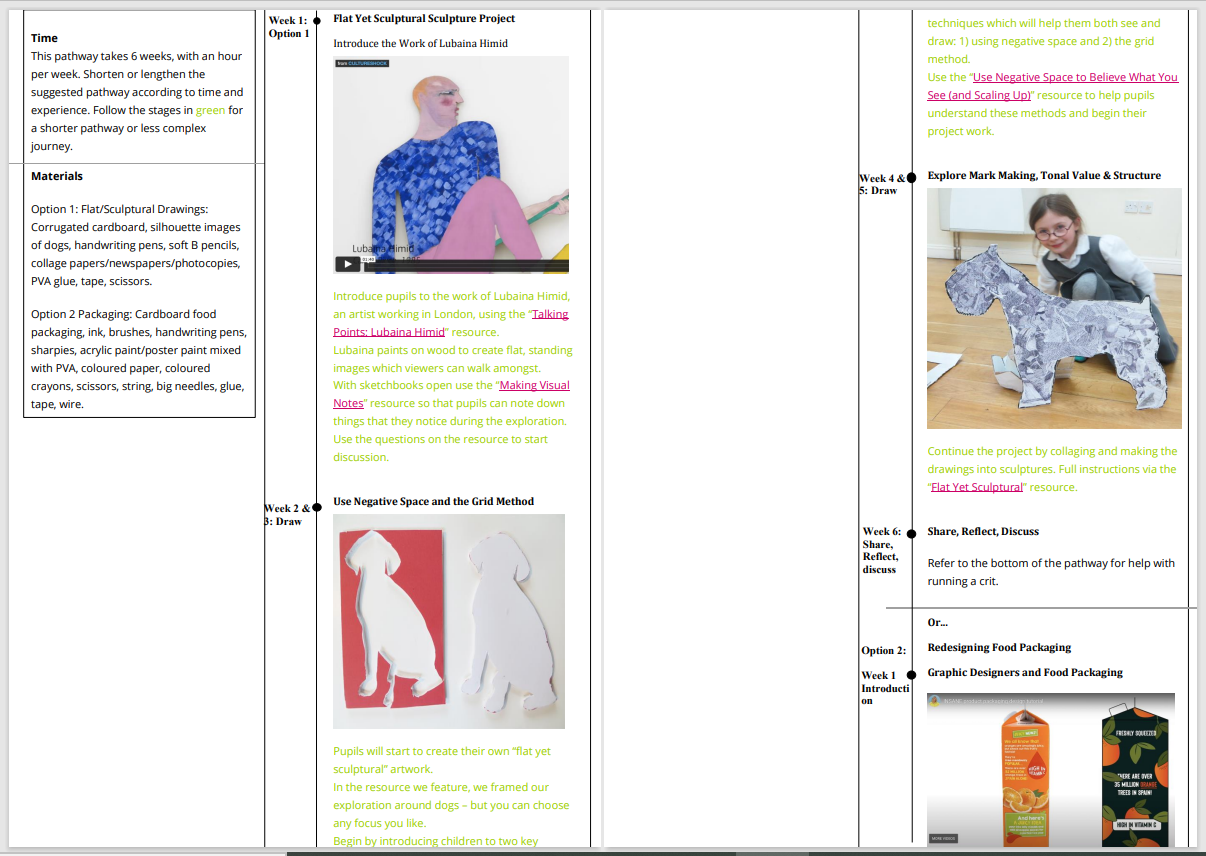The width and height of the screenshot is (1206, 856).
Task: Follow the "Flat Yet Sculptural" resource link
Action: coord(977,487)
